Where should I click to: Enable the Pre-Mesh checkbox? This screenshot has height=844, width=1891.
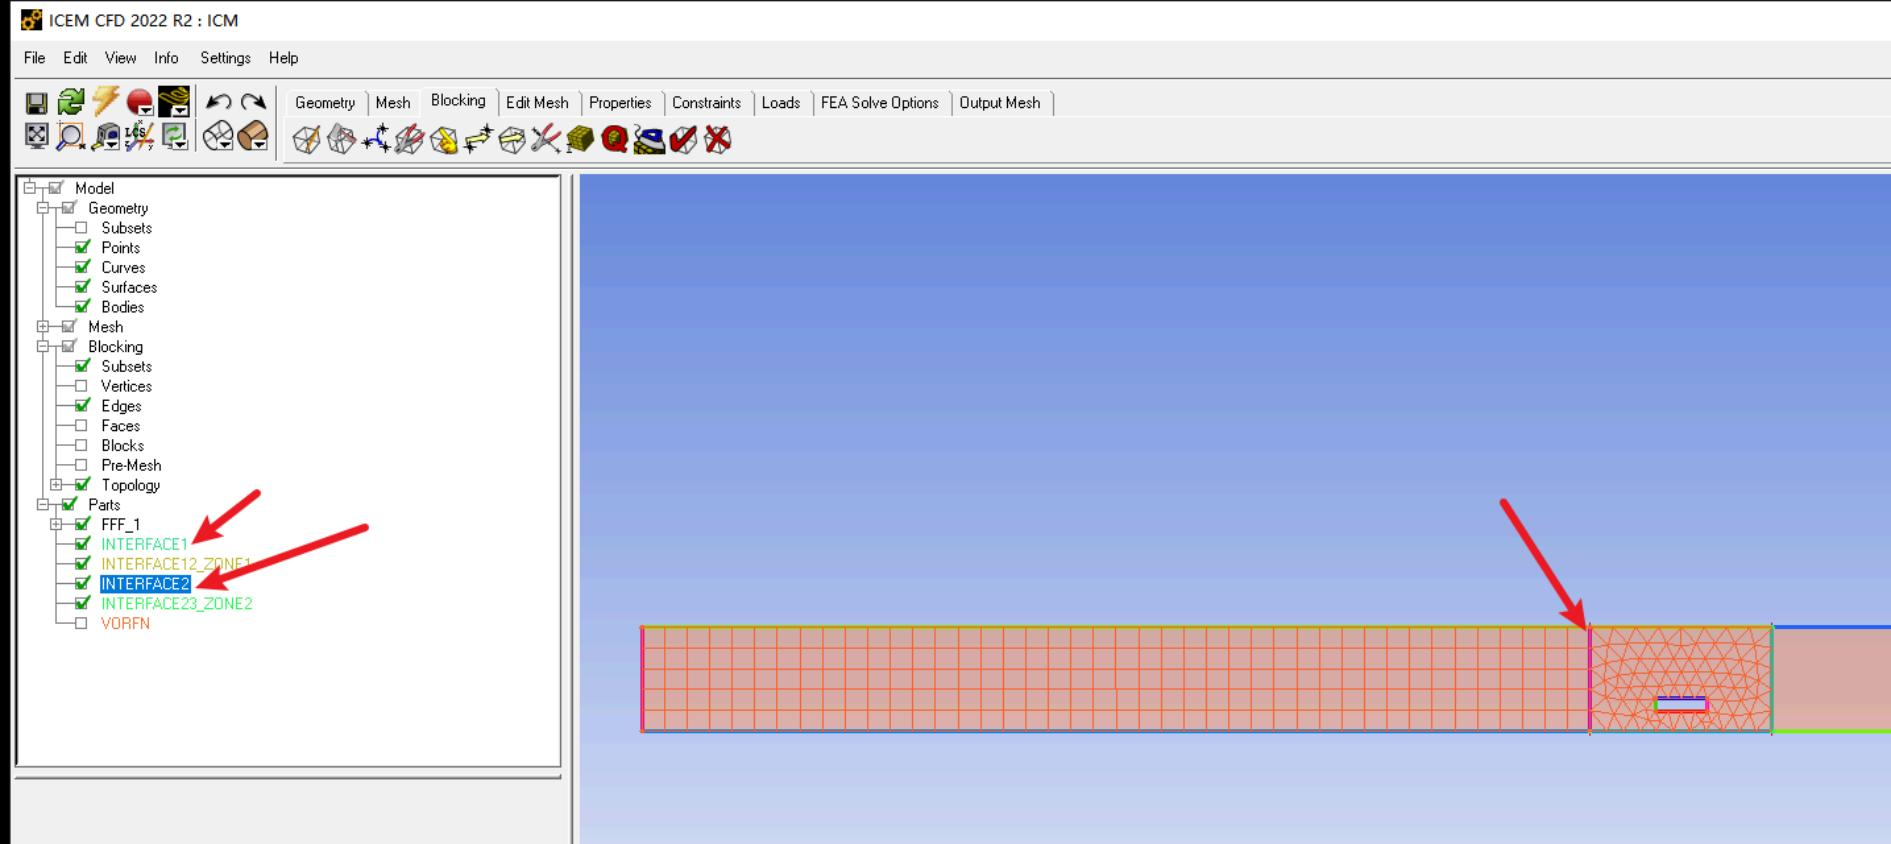tap(82, 465)
